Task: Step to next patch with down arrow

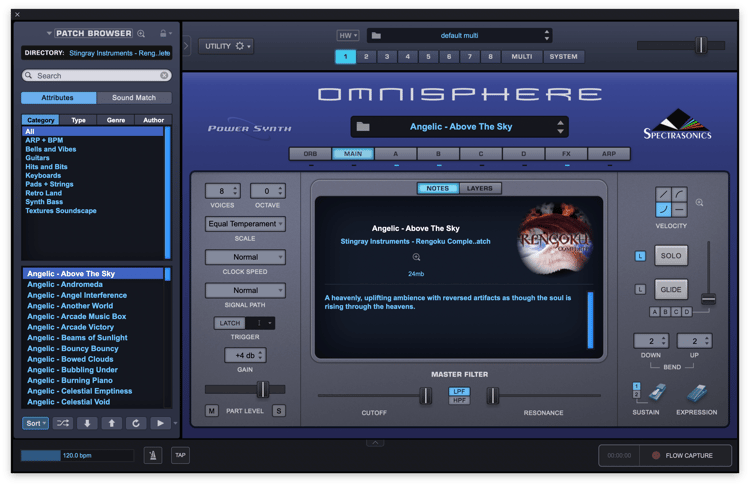Action: point(87,423)
